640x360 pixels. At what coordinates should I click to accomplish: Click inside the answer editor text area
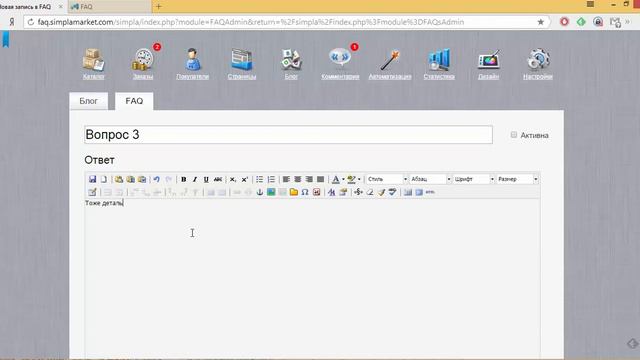pos(312,278)
